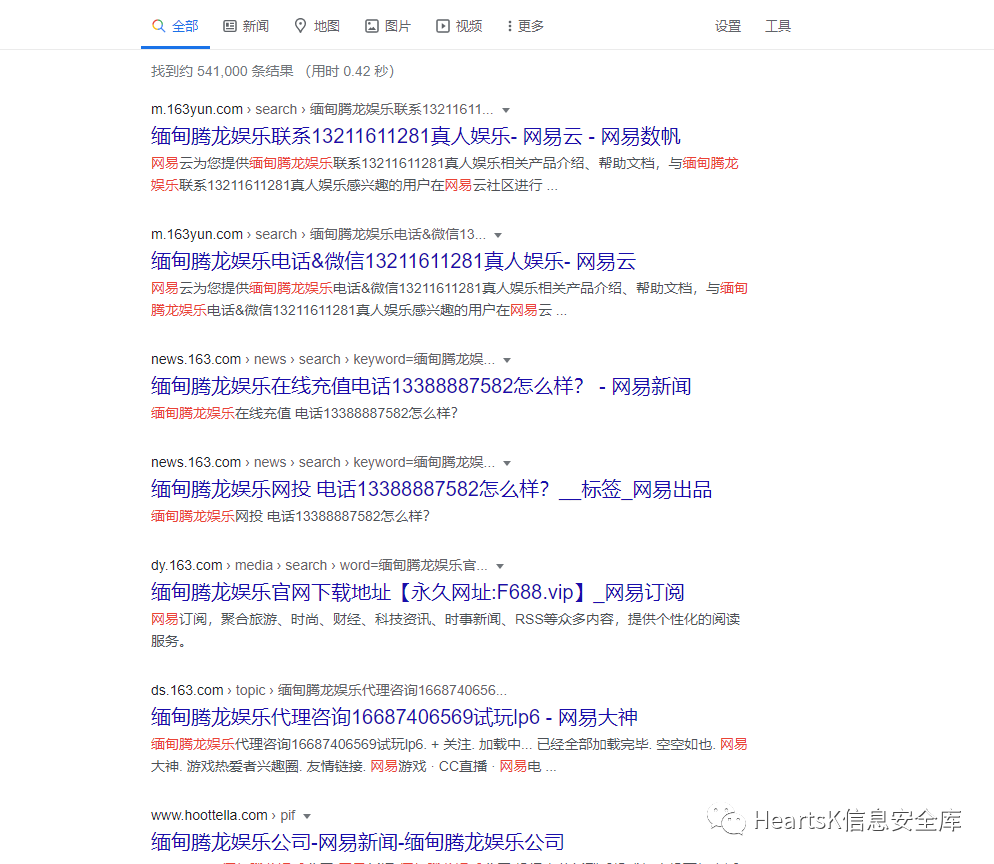This screenshot has width=994, height=864.
Task: Open result 缅甸腾龙娱乐联系13211611281真人娱乐- 网易云 - 网易数帆
Action: click(415, 136)
